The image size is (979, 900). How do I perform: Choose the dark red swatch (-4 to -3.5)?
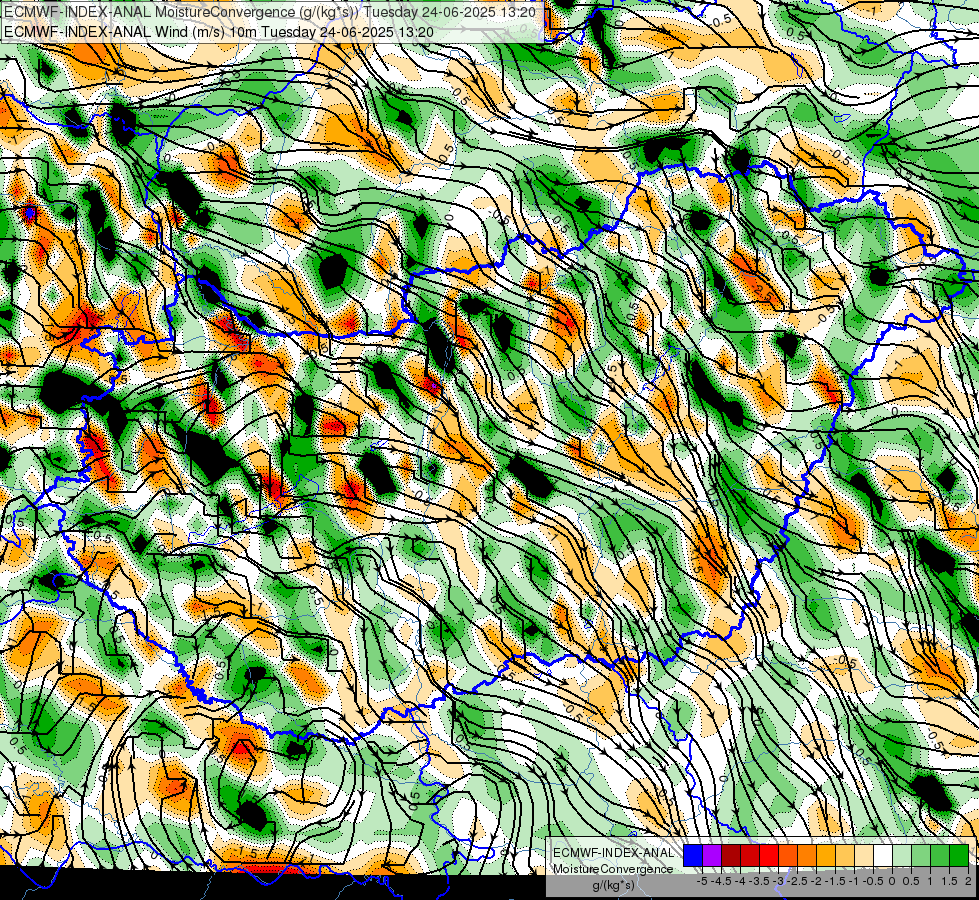click(x=750, y=855)
